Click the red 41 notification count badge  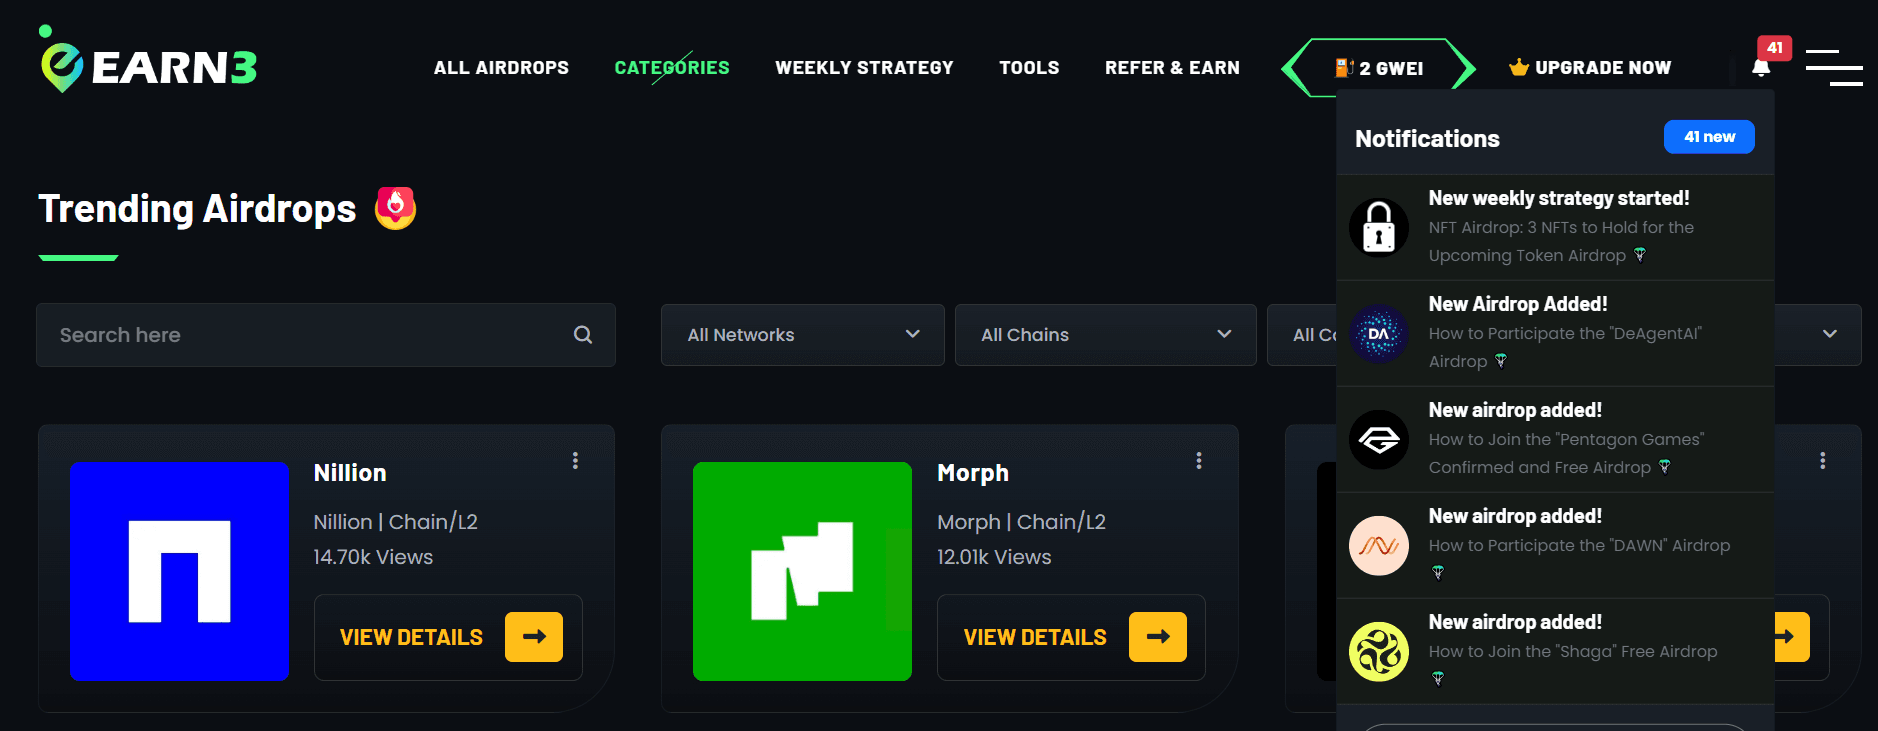[x=1775, y=47]
